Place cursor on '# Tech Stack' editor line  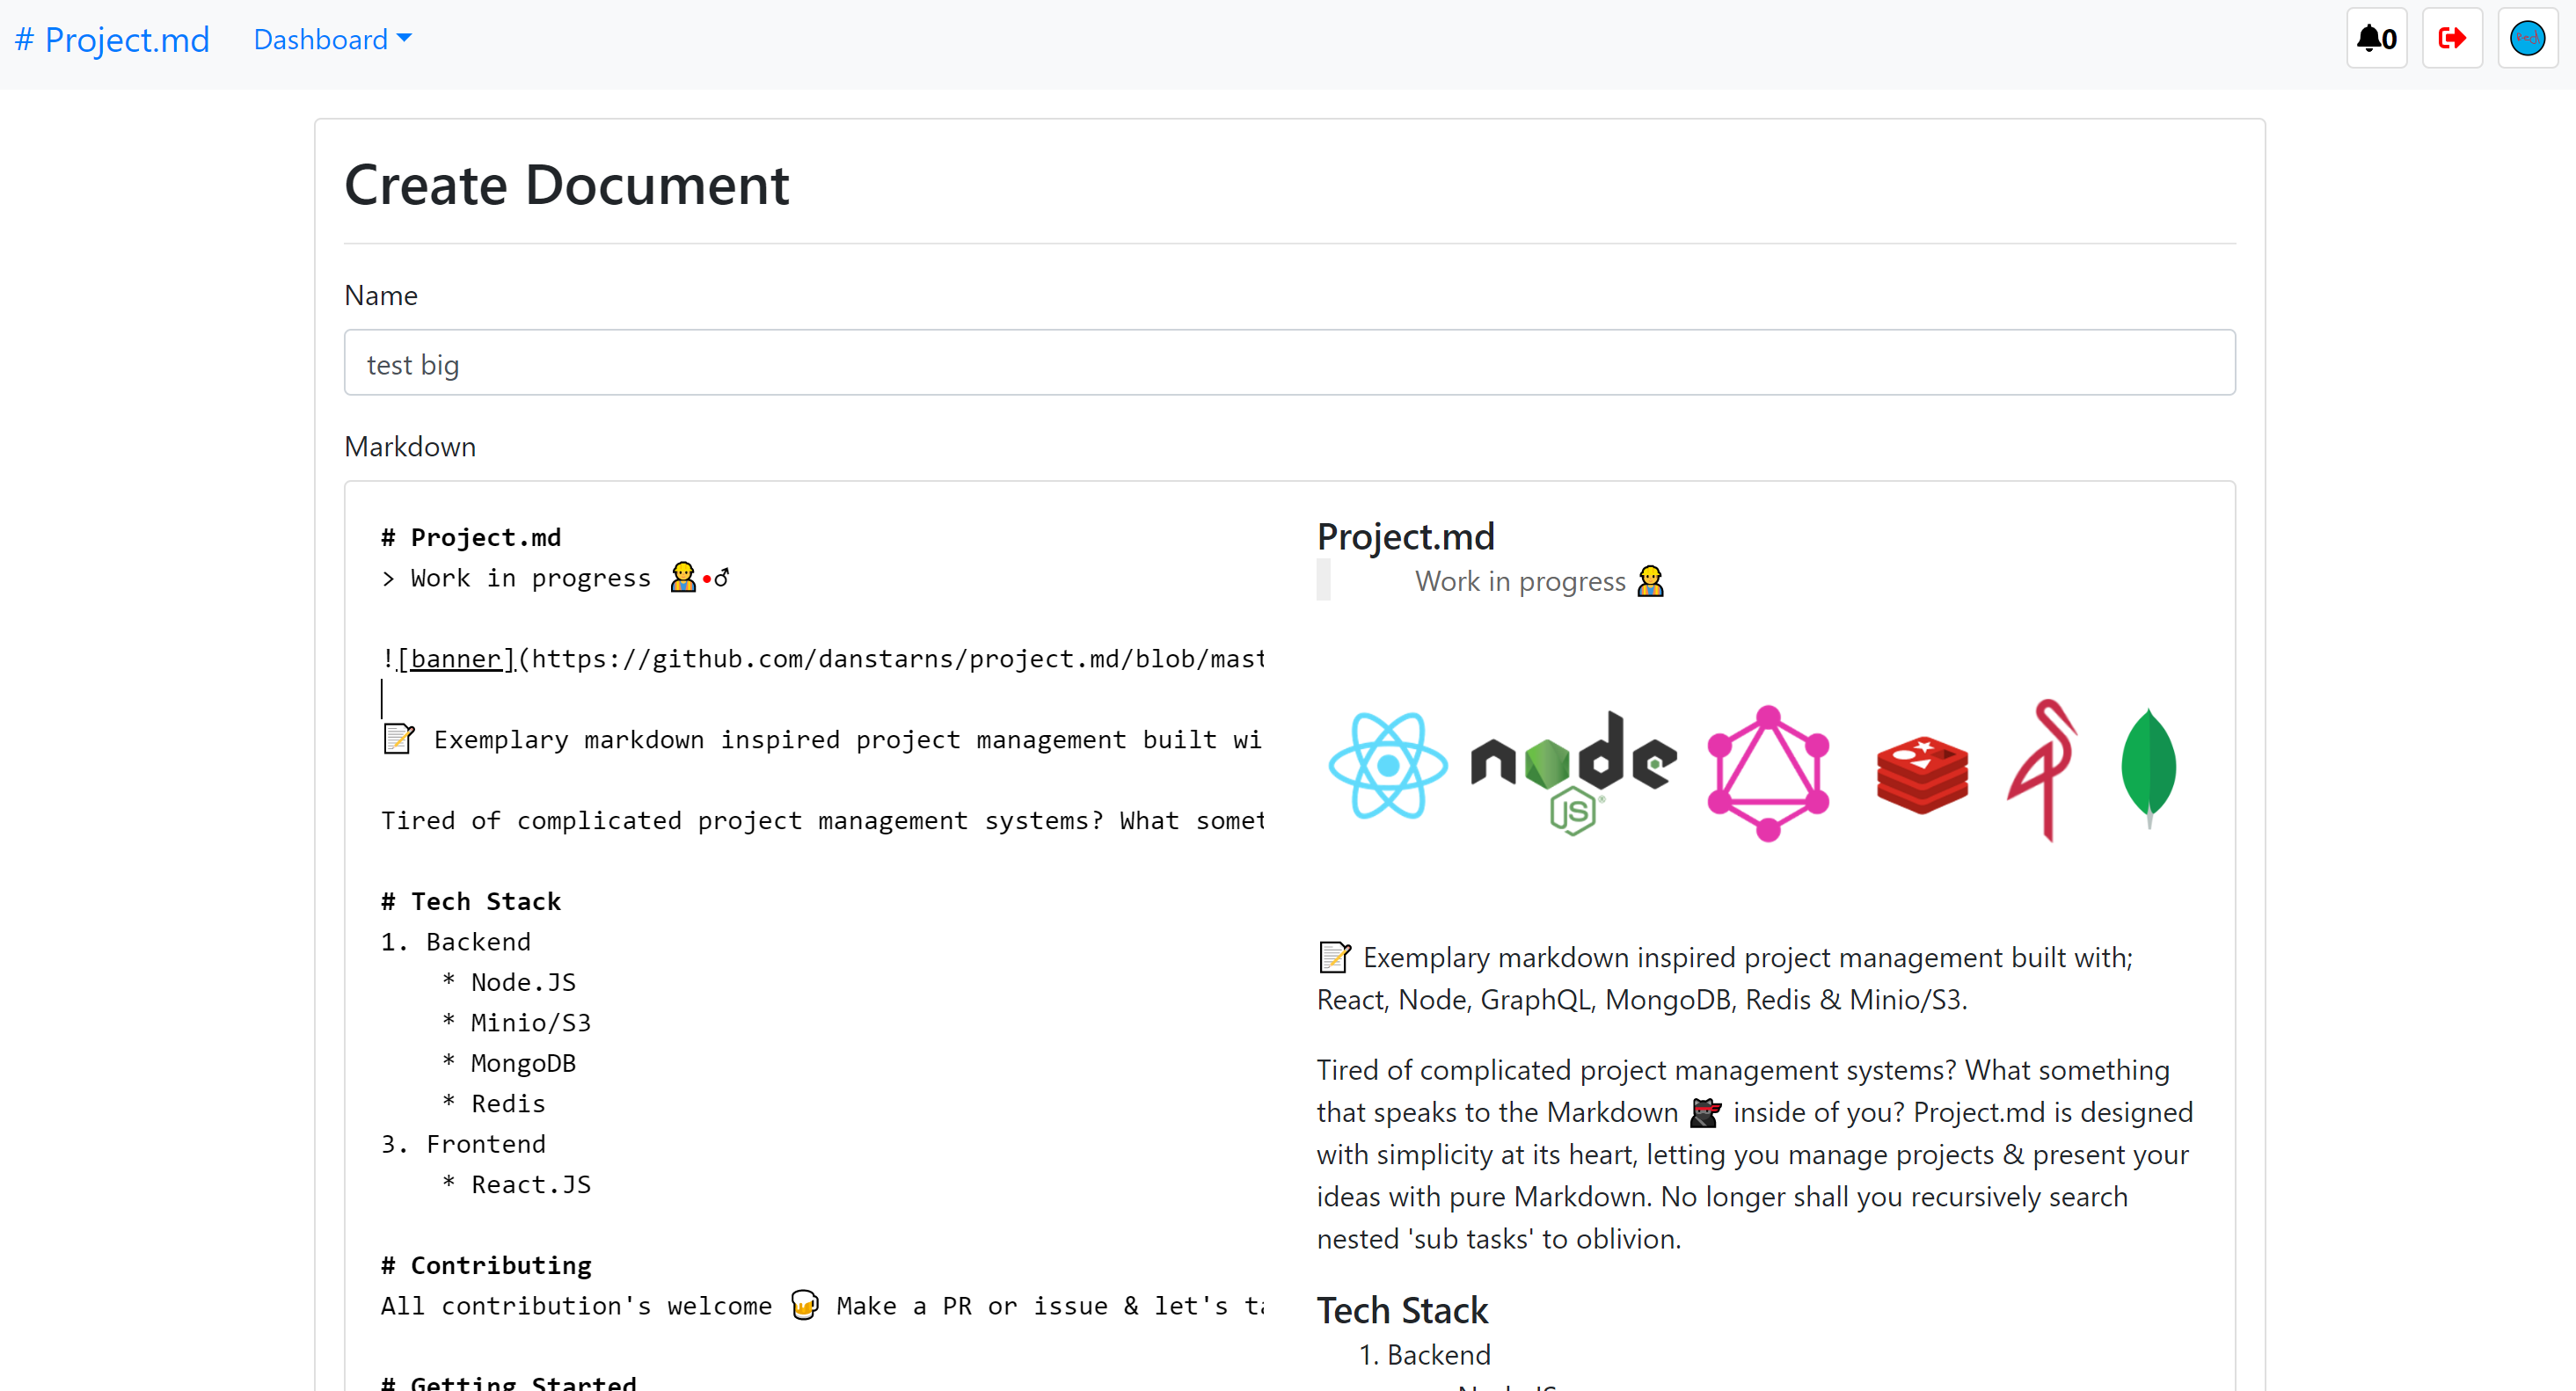(471, 901)
